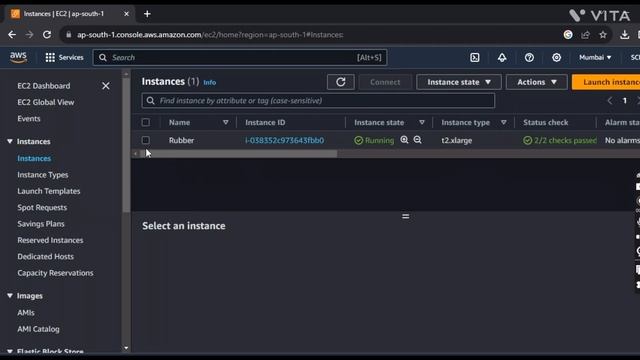Click the search magnifier in the AWS search bar
The height and width of the screenshot is (360, 640).
point(103,58)
